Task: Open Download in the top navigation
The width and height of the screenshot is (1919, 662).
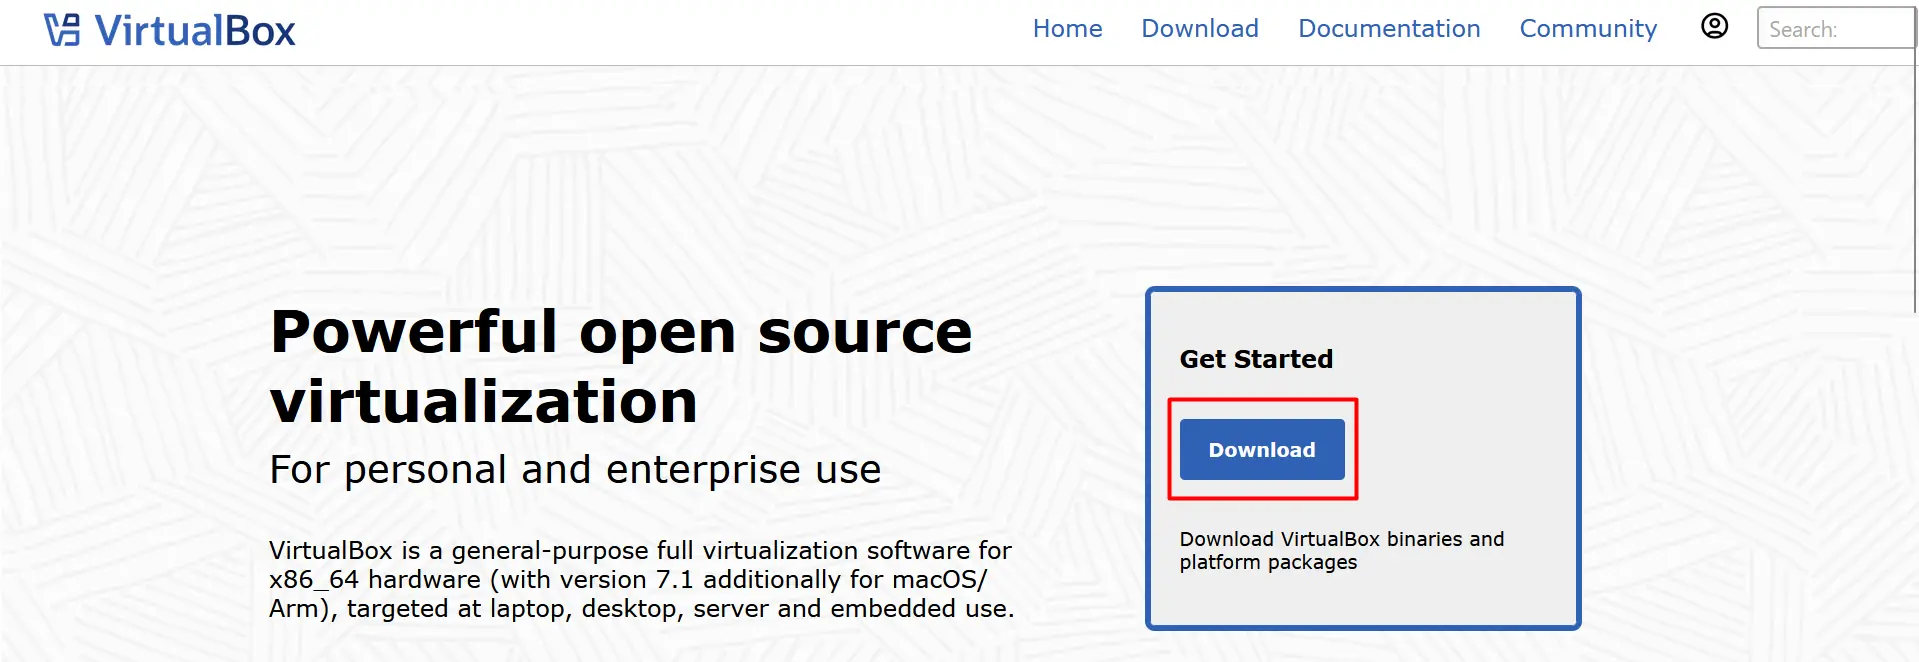Action: (1199, 29)
